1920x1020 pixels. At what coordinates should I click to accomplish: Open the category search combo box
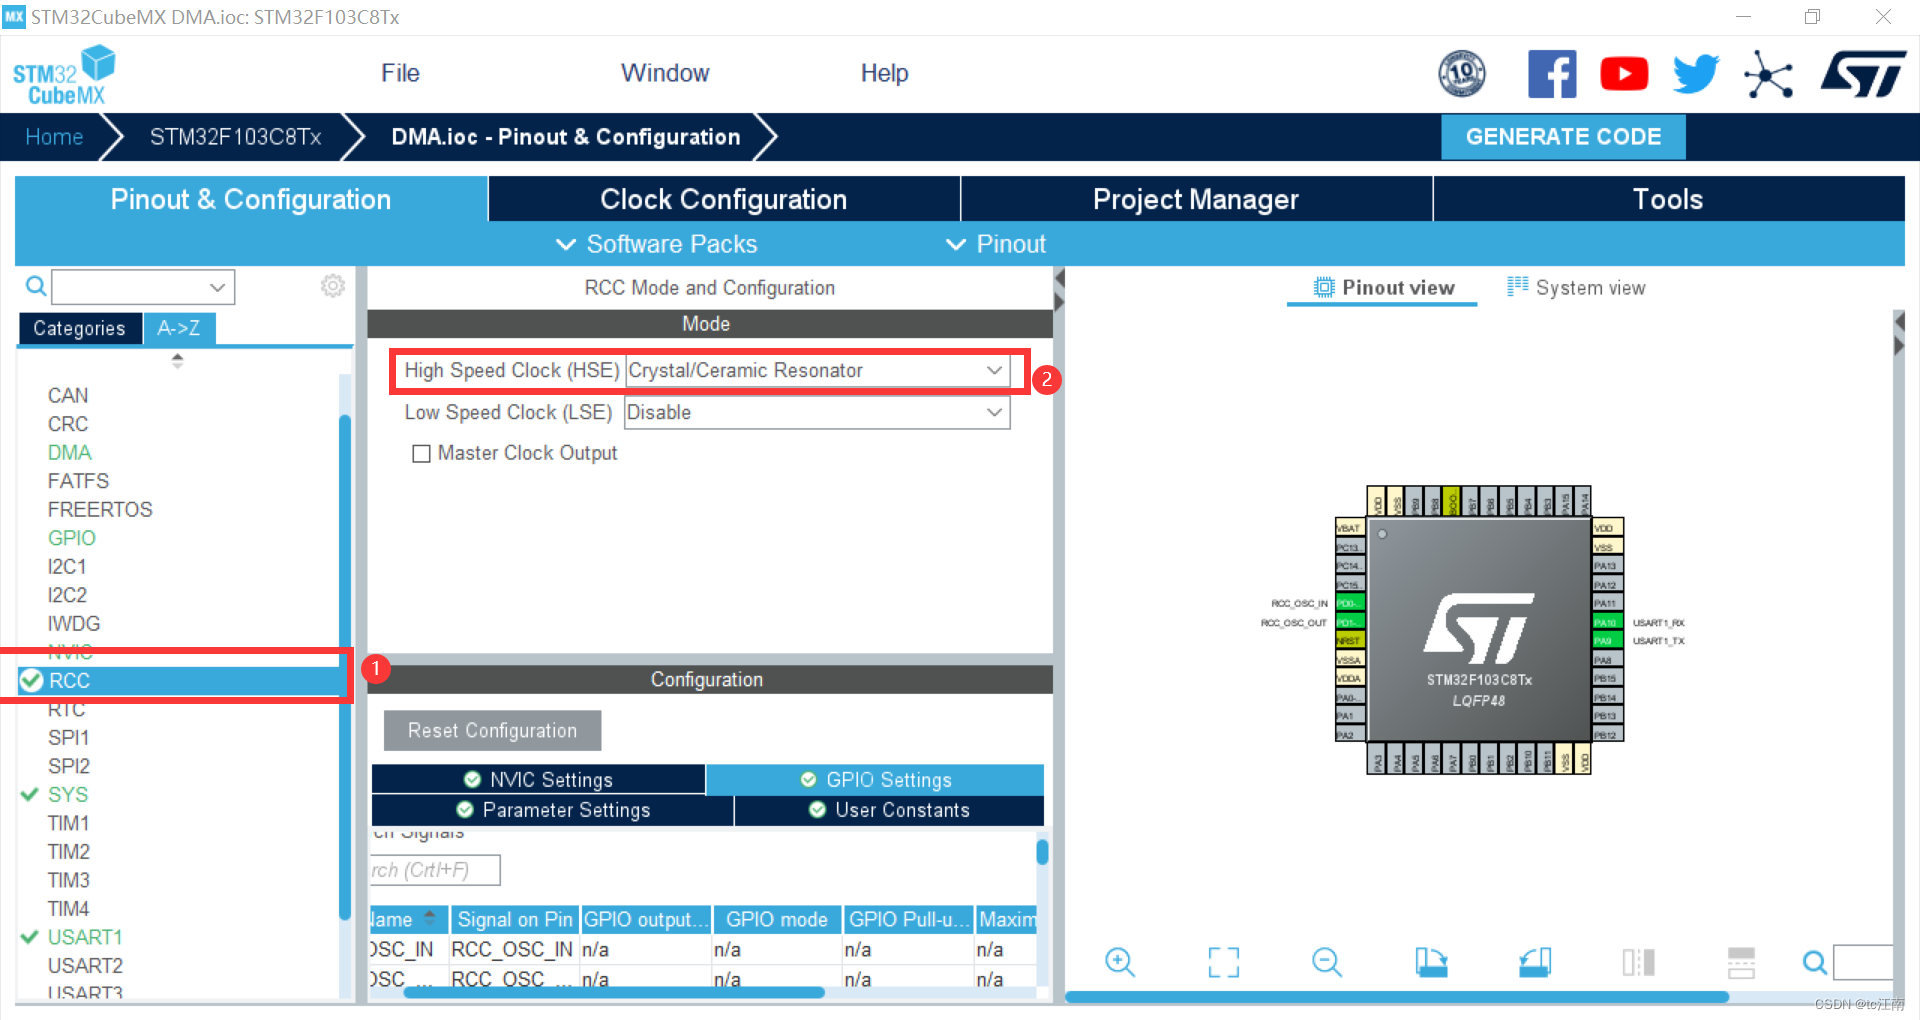pyautogui.click(x=143, y=287)
